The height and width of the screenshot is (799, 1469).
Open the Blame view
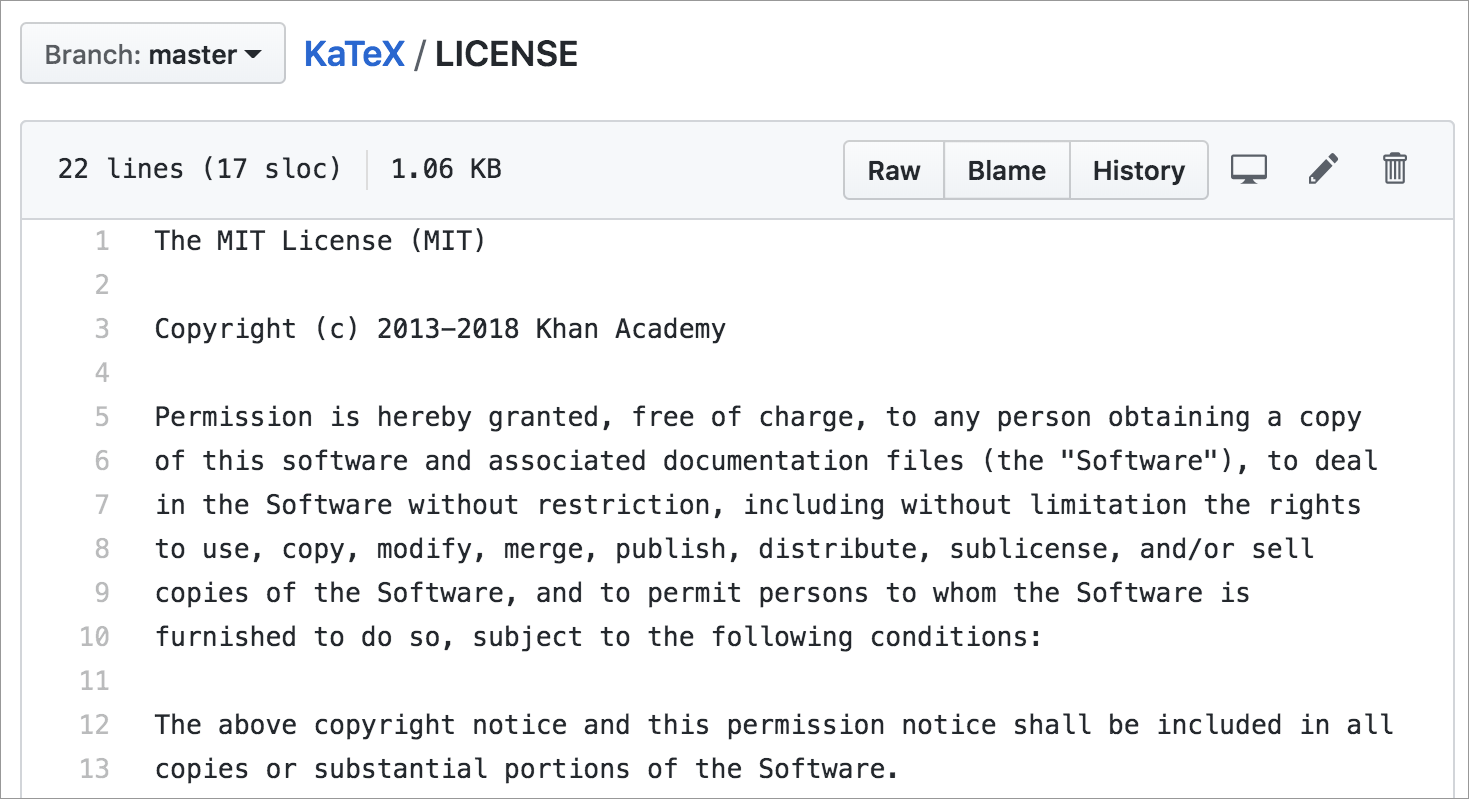[x=1006, y=170]
